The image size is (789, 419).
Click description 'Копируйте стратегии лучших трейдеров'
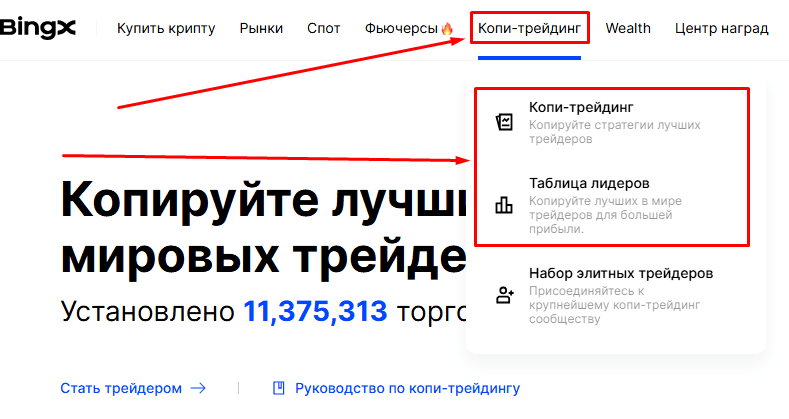[614, 132]
